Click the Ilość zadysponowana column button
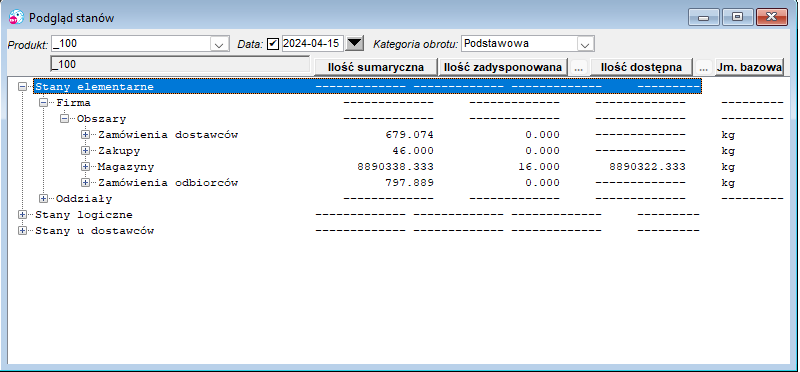 click(x=503, y=67)
